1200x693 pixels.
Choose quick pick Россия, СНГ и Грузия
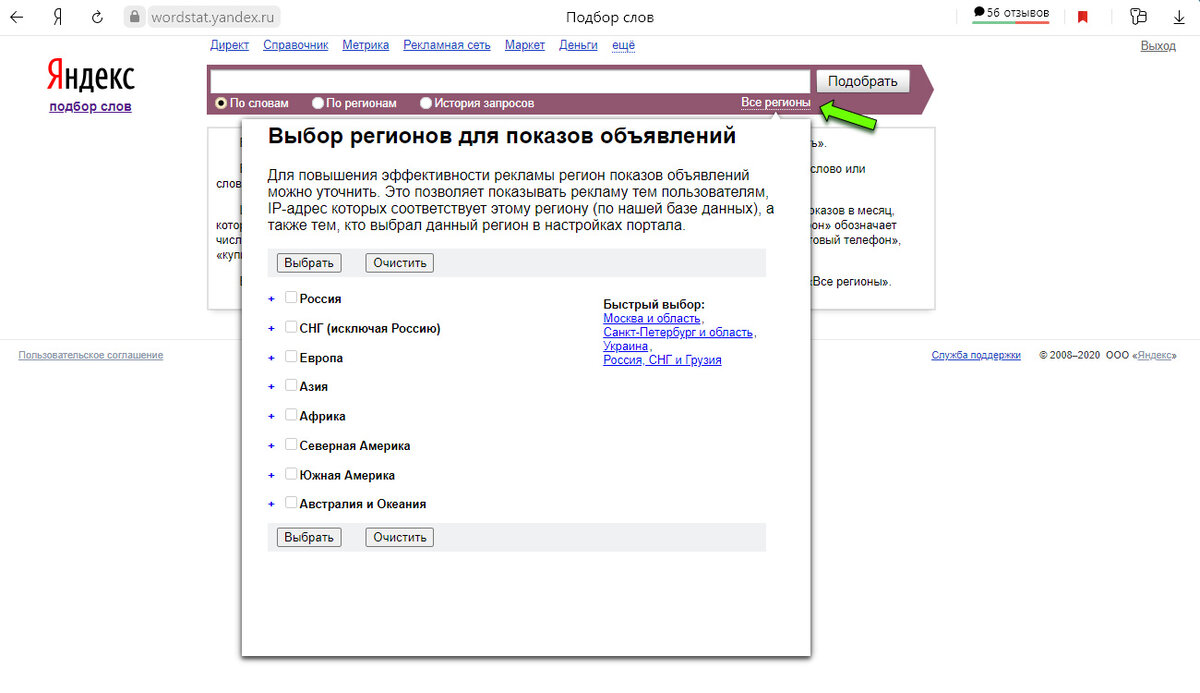coord(662,360)
